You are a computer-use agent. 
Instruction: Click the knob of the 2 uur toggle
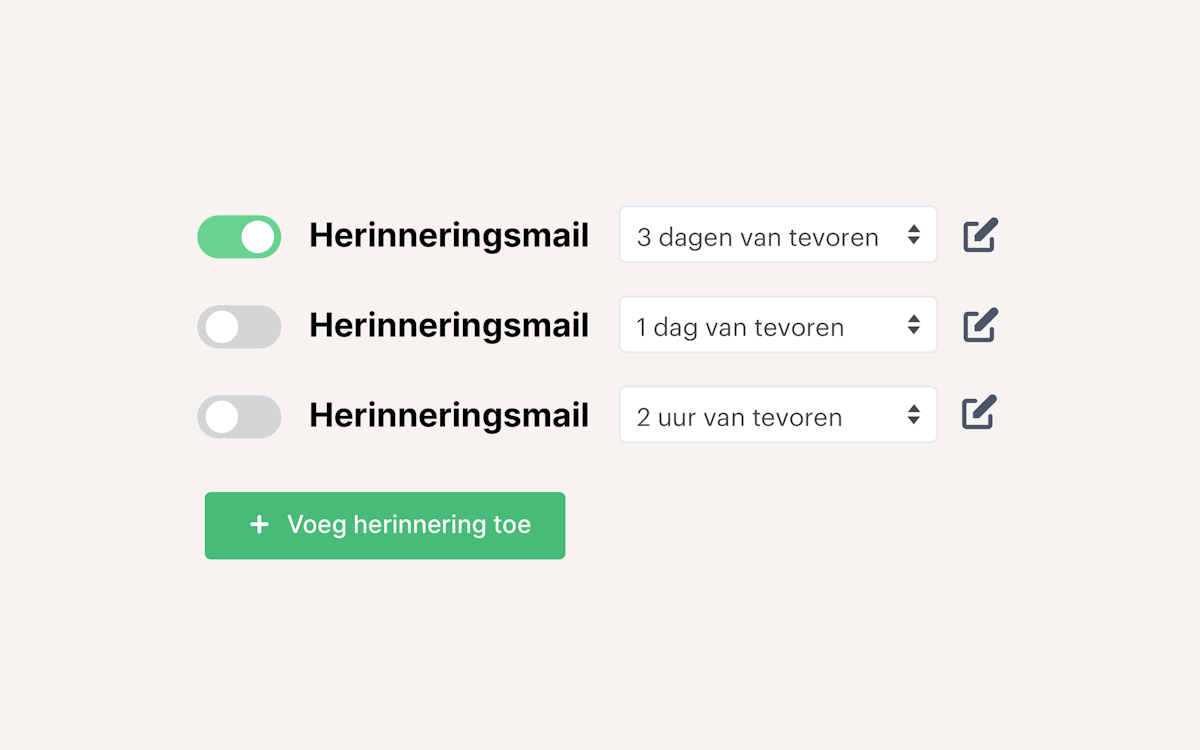pos(222,417)
